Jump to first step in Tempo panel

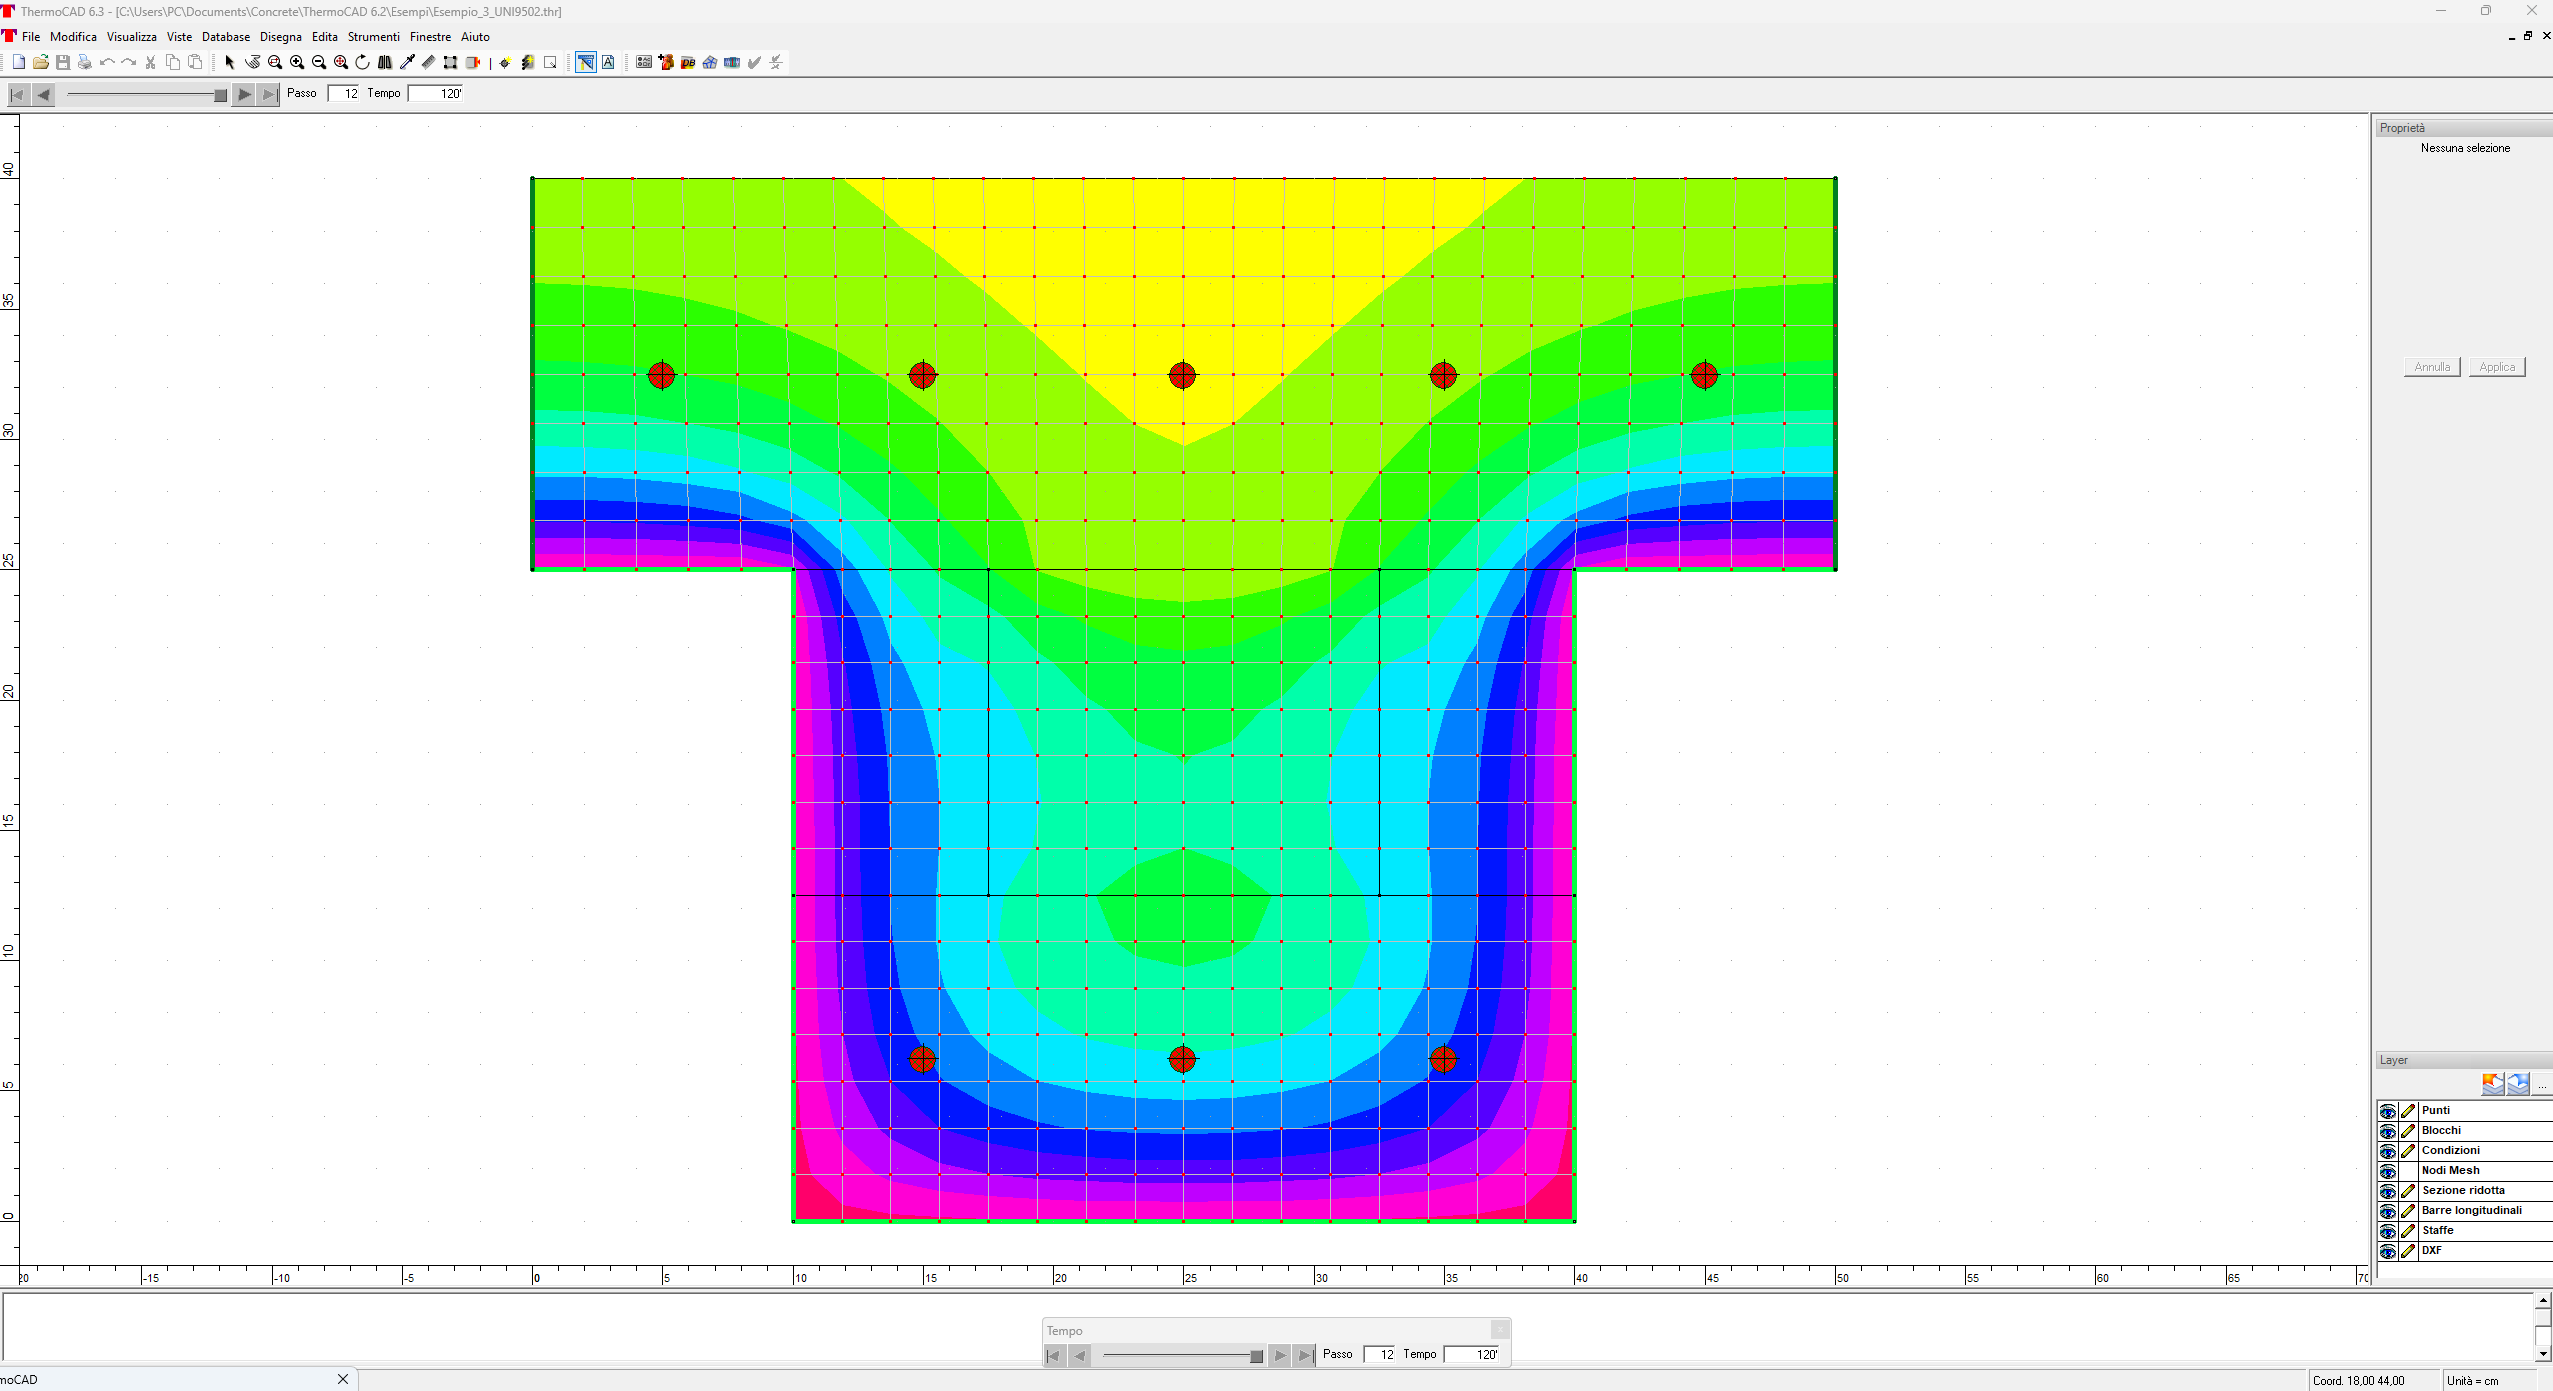1053,1355
